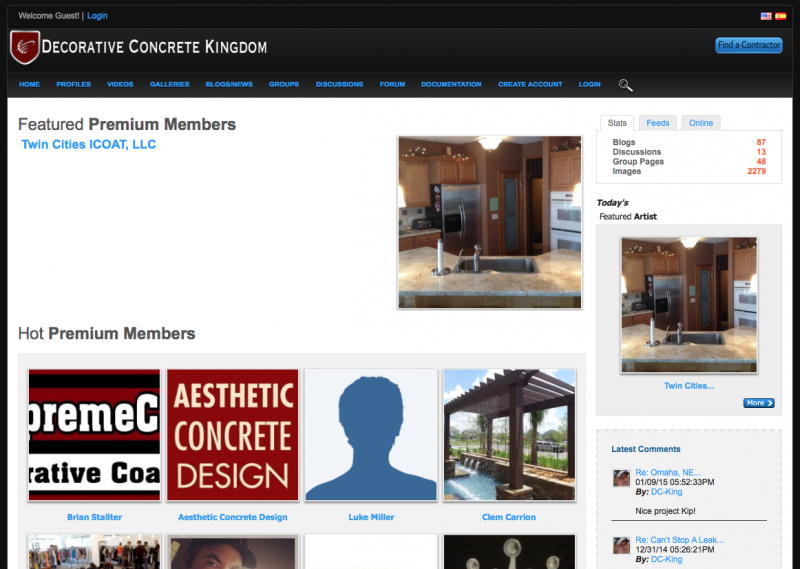800x569 pixels.
Task: Click the More button under Featured Artist
Action: [759, 403]
